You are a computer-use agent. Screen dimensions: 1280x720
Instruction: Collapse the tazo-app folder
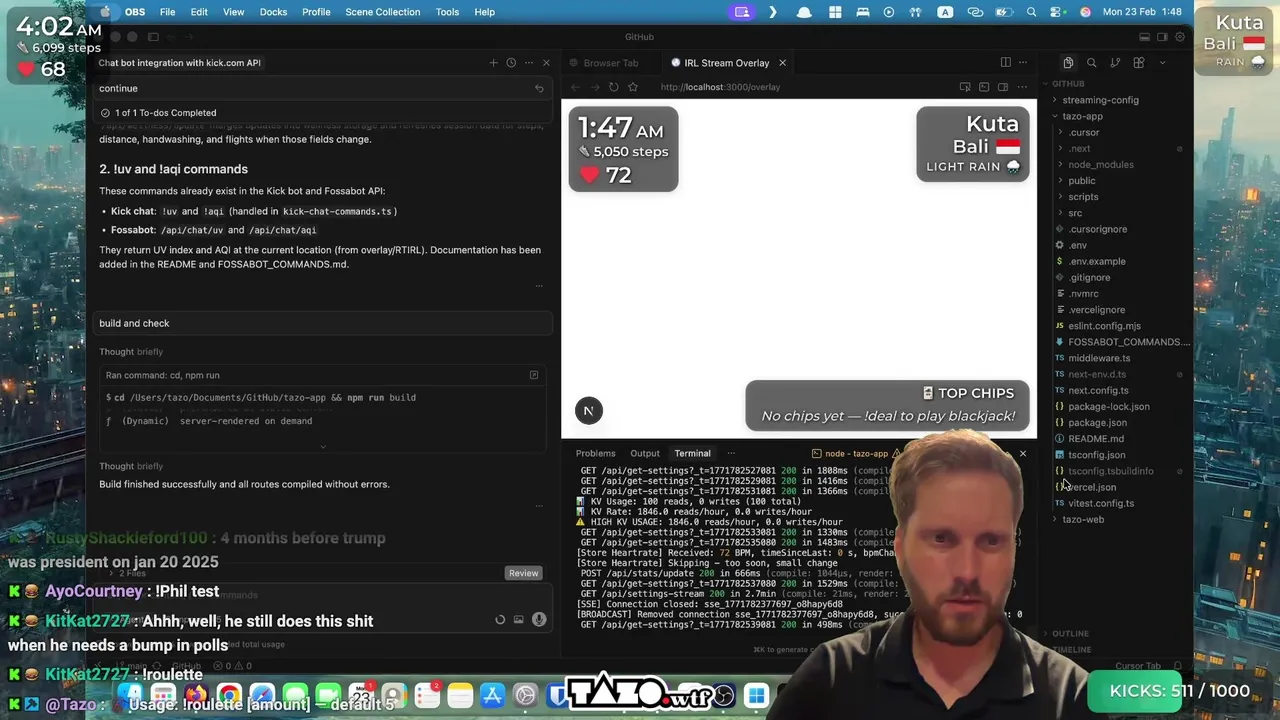[1082, 116]
